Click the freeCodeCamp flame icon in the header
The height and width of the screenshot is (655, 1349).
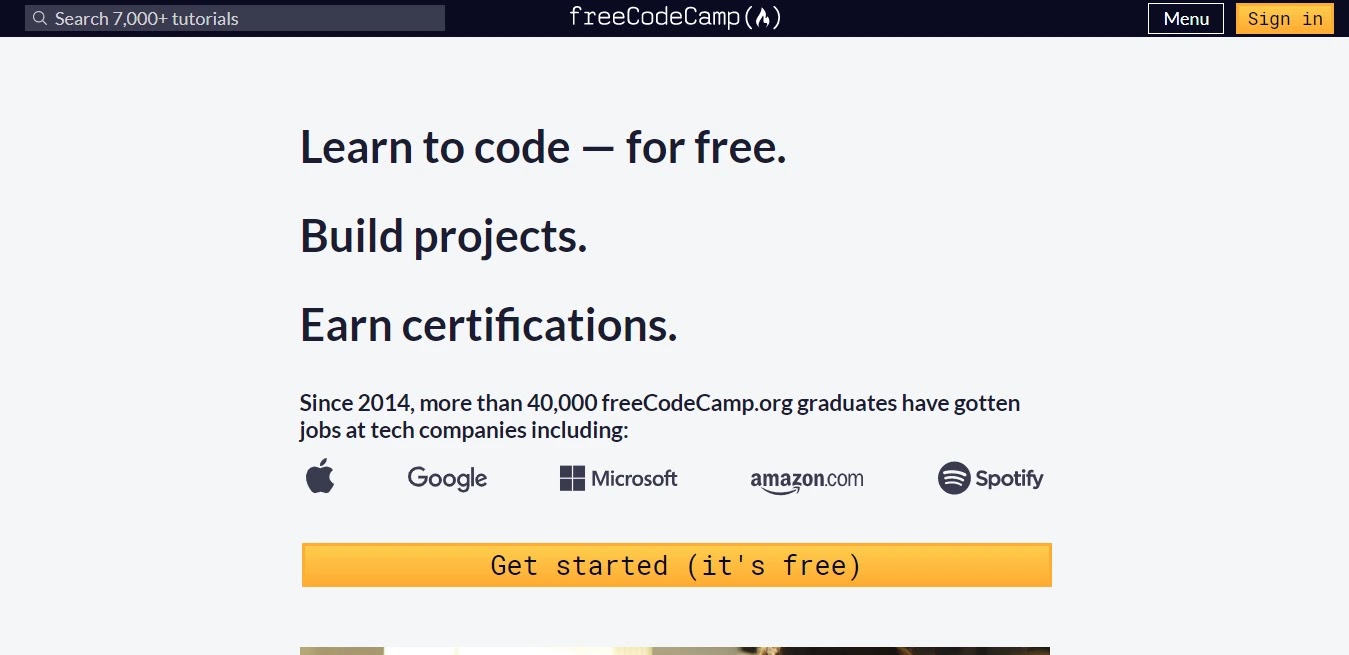pyautogui.click(x=762, y=17)
